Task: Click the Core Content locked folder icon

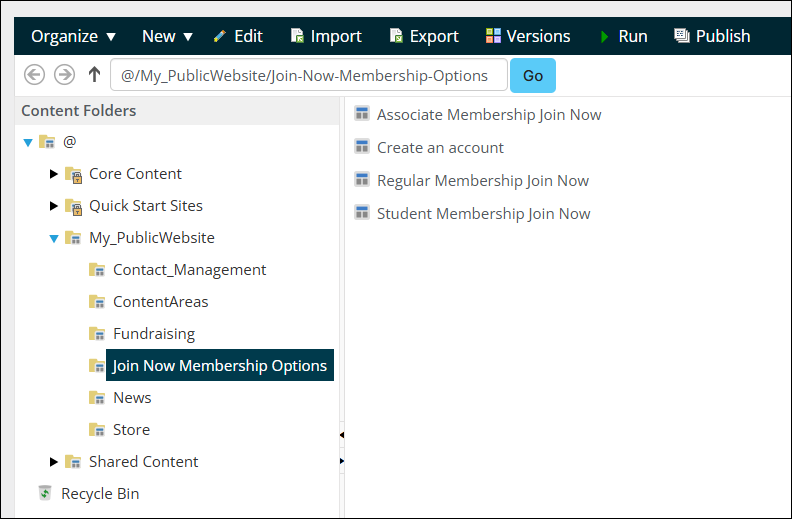Action: click(73, 174)
